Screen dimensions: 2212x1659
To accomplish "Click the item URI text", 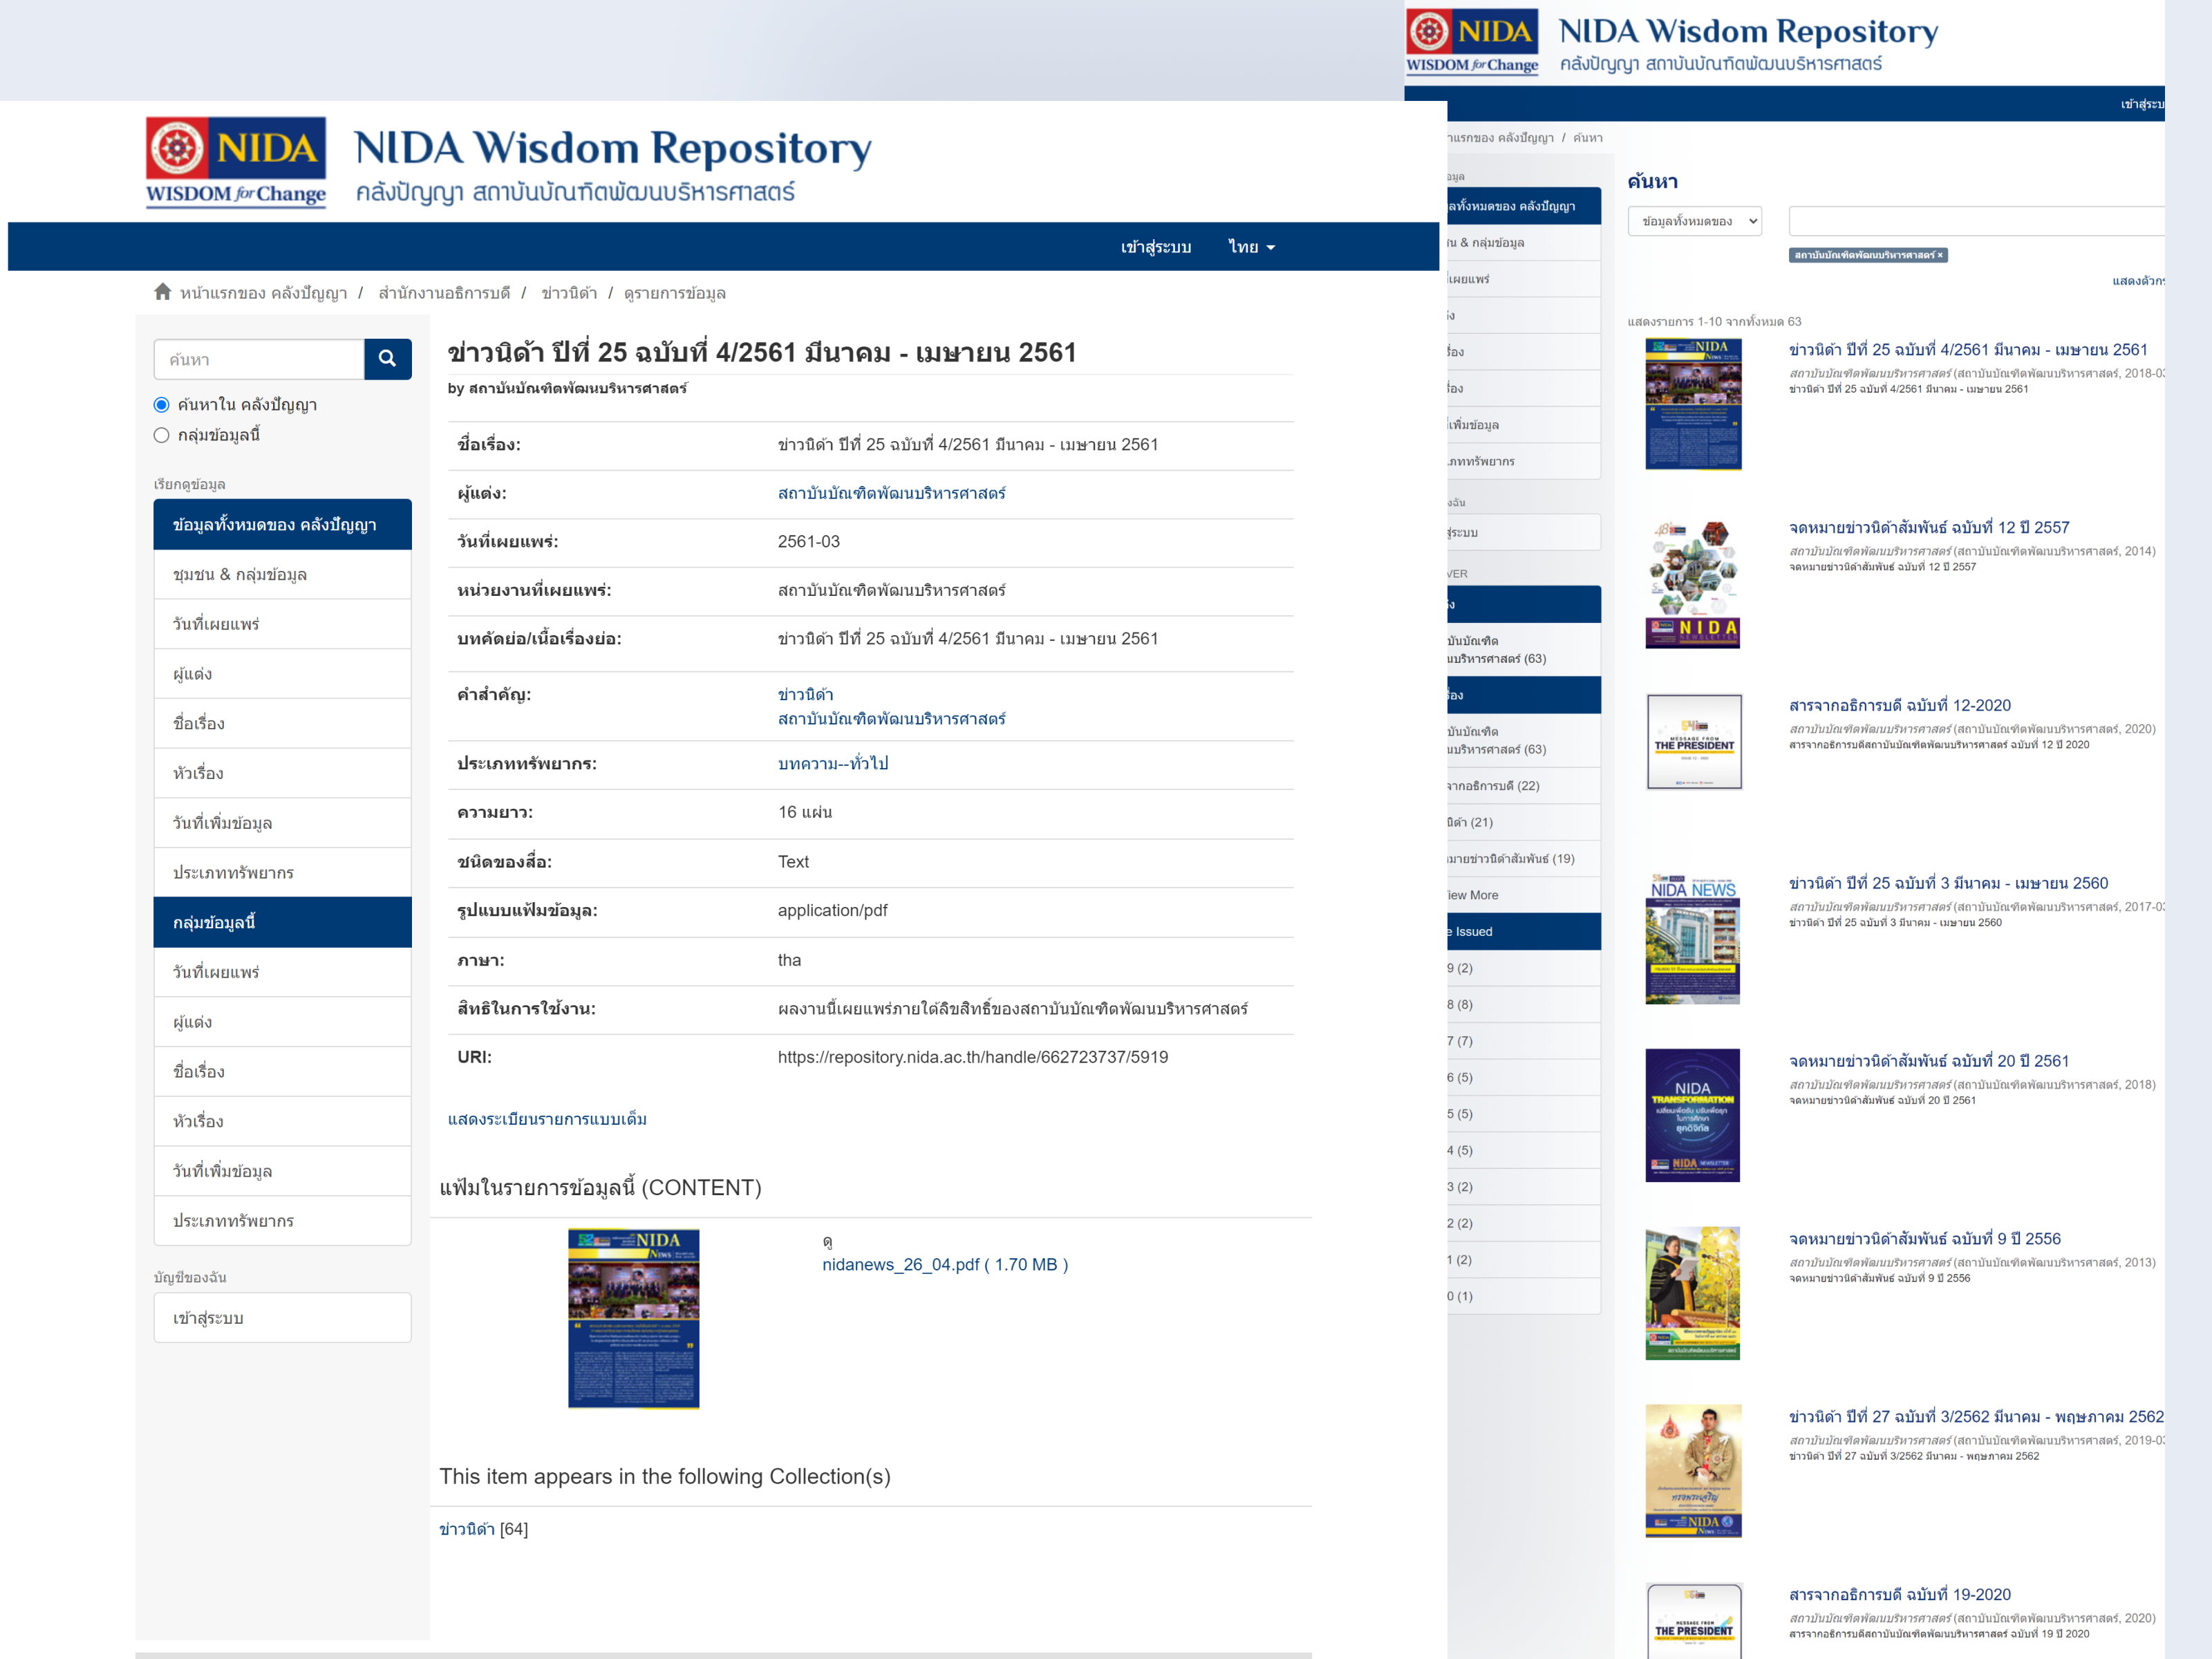I will [x=972, y=1057].
